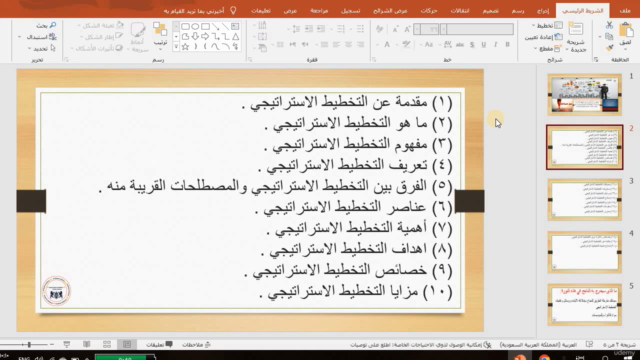Switch to Normal view icon in status bar
The image size is (640, 360).
[127, 345]
